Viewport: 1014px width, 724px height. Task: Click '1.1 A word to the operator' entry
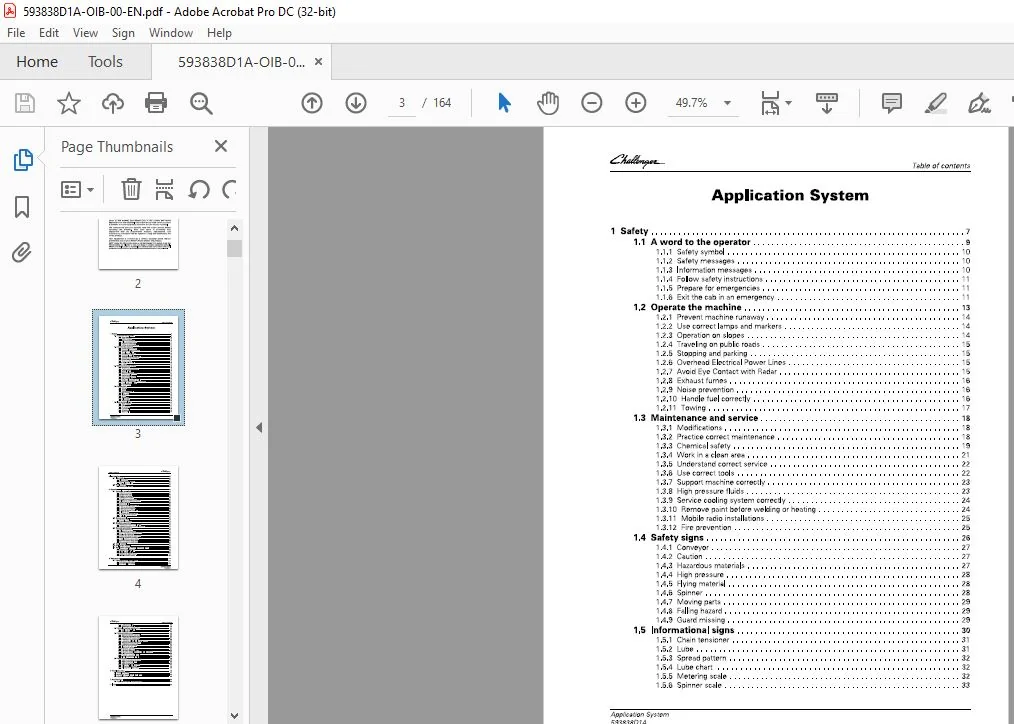click(801, 242)
